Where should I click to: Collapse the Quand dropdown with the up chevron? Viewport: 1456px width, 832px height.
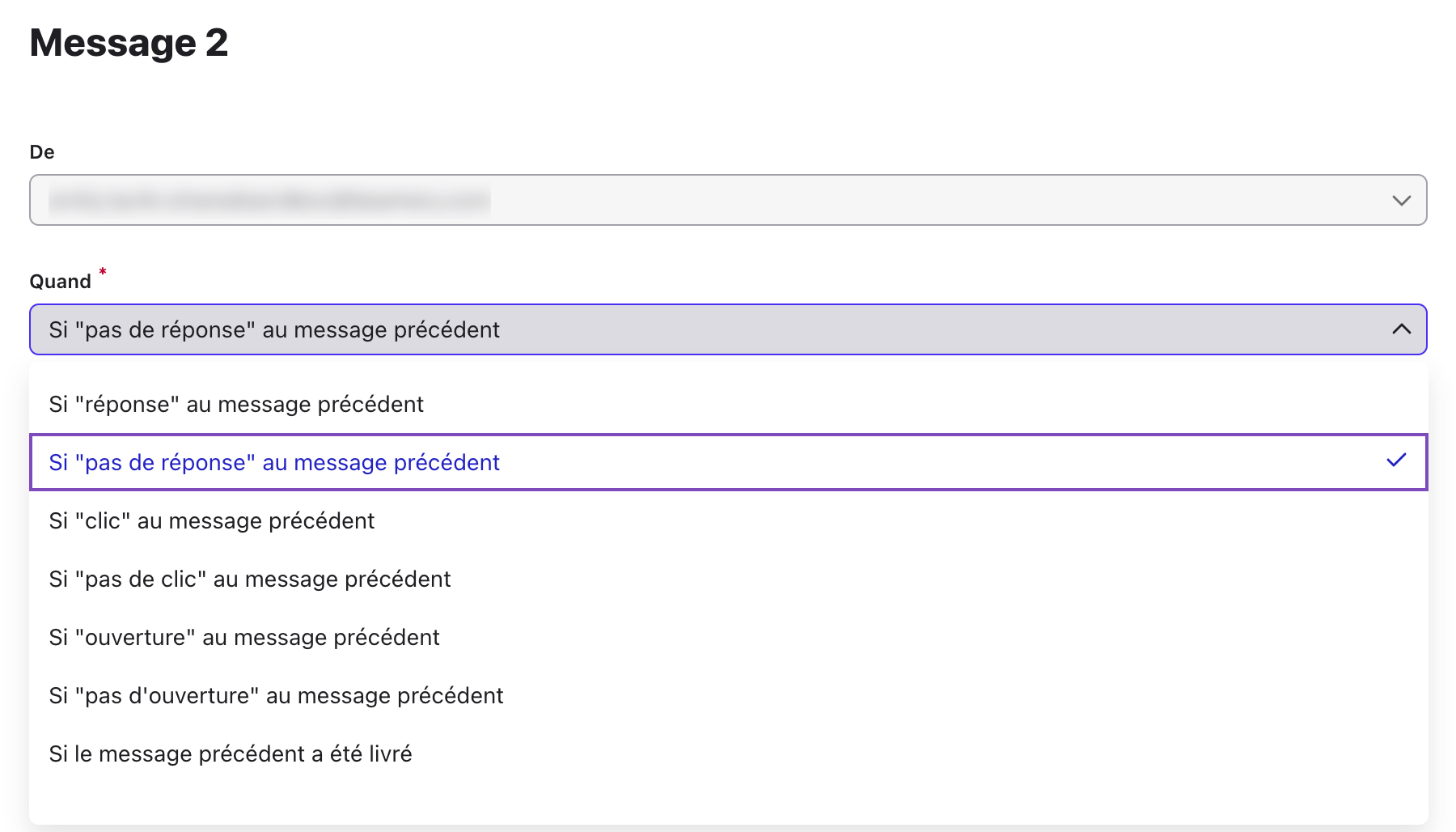[1401, 329]
